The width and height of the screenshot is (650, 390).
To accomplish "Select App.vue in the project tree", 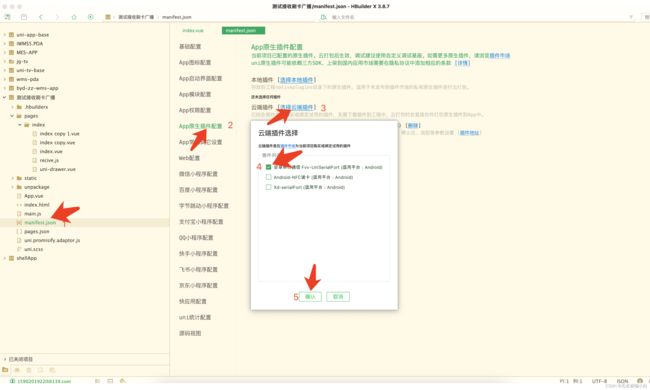I will click(x=34, y=196).
